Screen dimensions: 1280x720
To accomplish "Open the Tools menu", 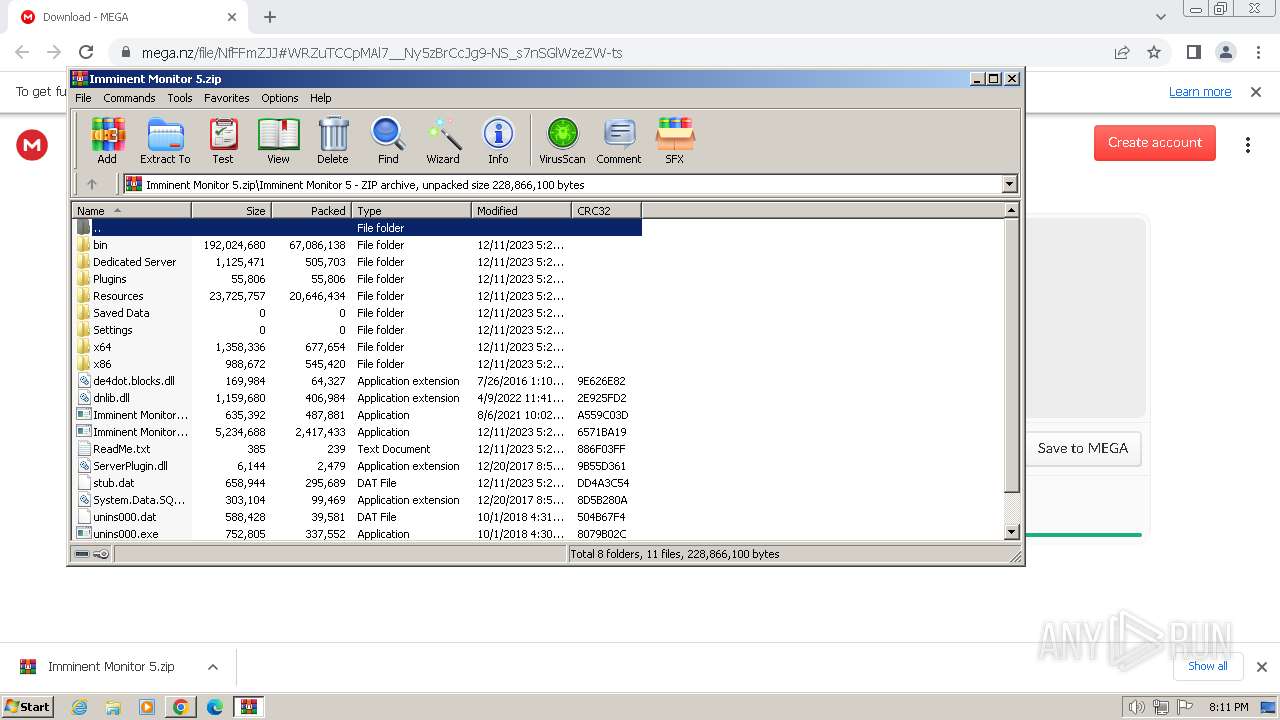I will point(180,98).
